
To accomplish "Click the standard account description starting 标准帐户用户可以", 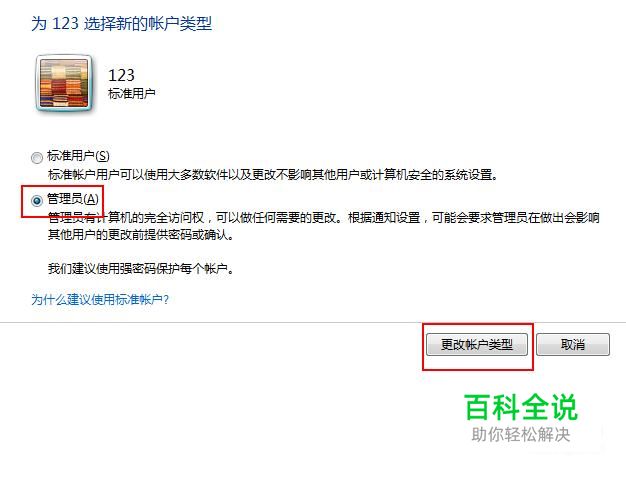I will 273,175.
